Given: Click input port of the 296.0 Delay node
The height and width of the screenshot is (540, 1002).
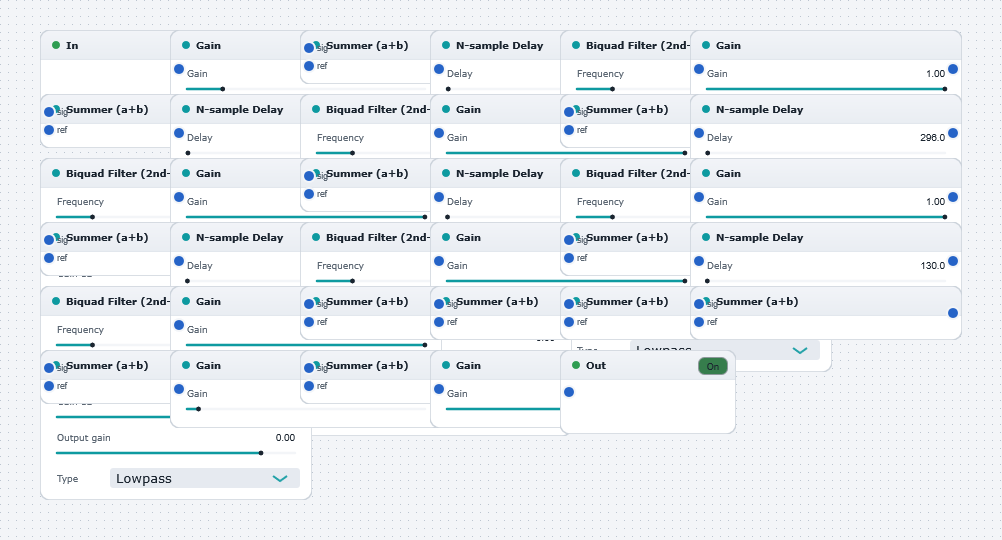Looking at the screenshot, I should click(x=699, y=133).
